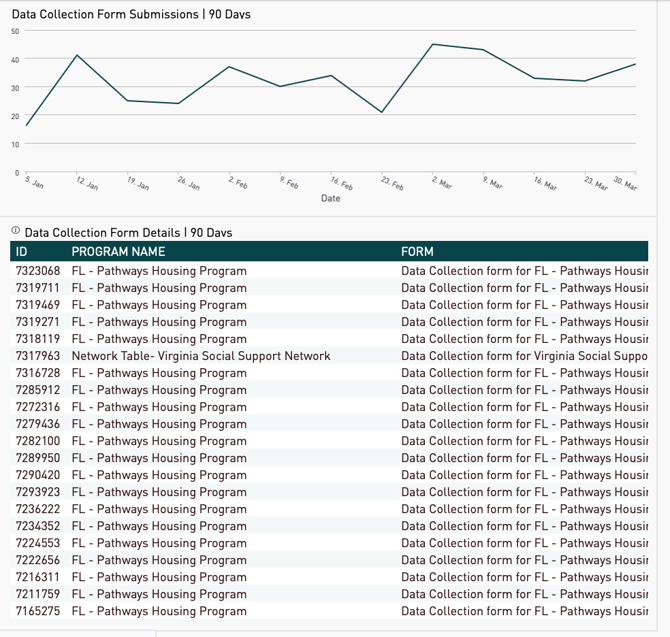Click the FORM column header
670x637 pixels.
[417, 252]
